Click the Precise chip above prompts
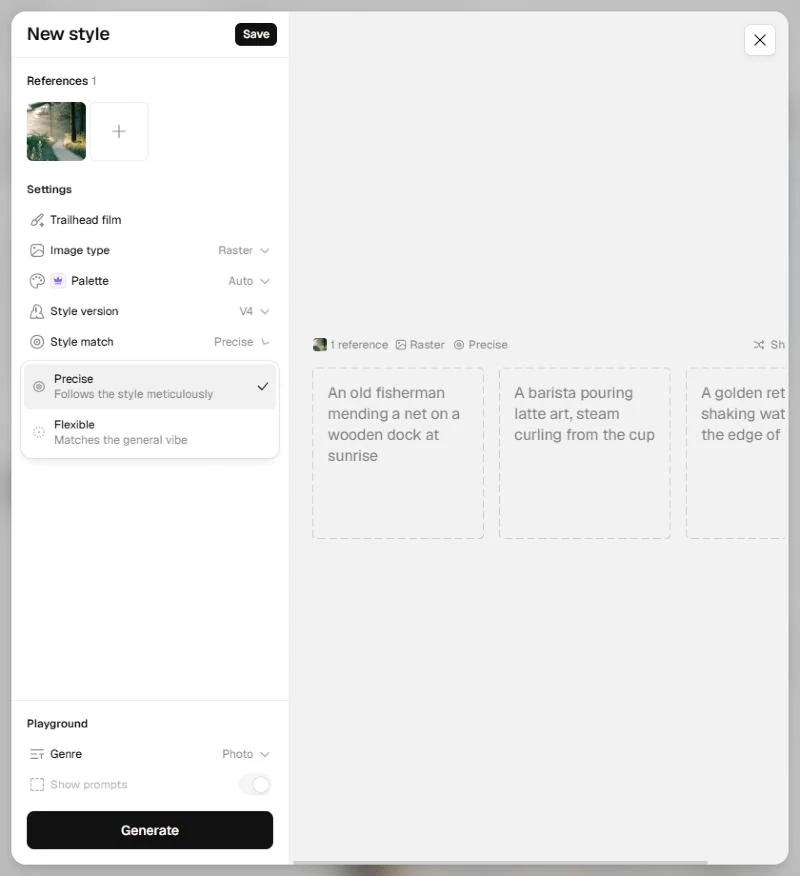 point(480,345)
